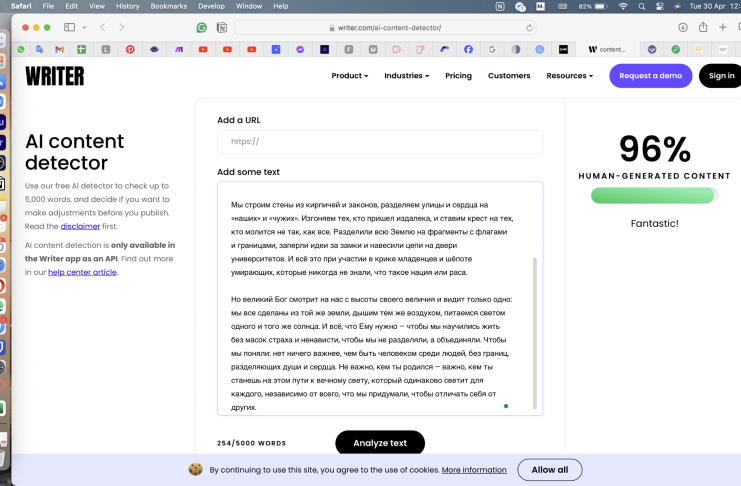
Task: Select the Writer 'content...' tab
Action: pyautogui.click(x=607, y=49)
